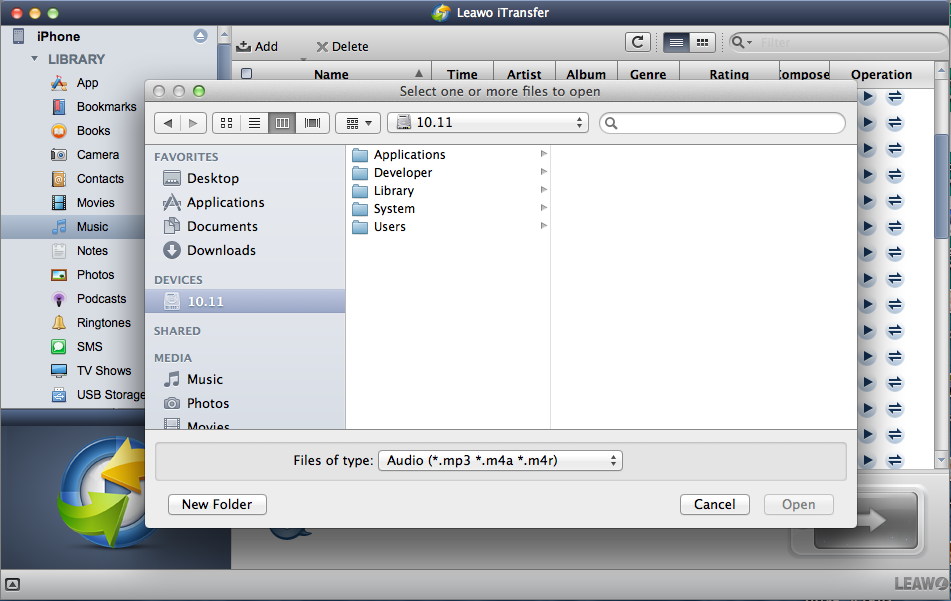Switch the main window to grid view

coord(702,42)
